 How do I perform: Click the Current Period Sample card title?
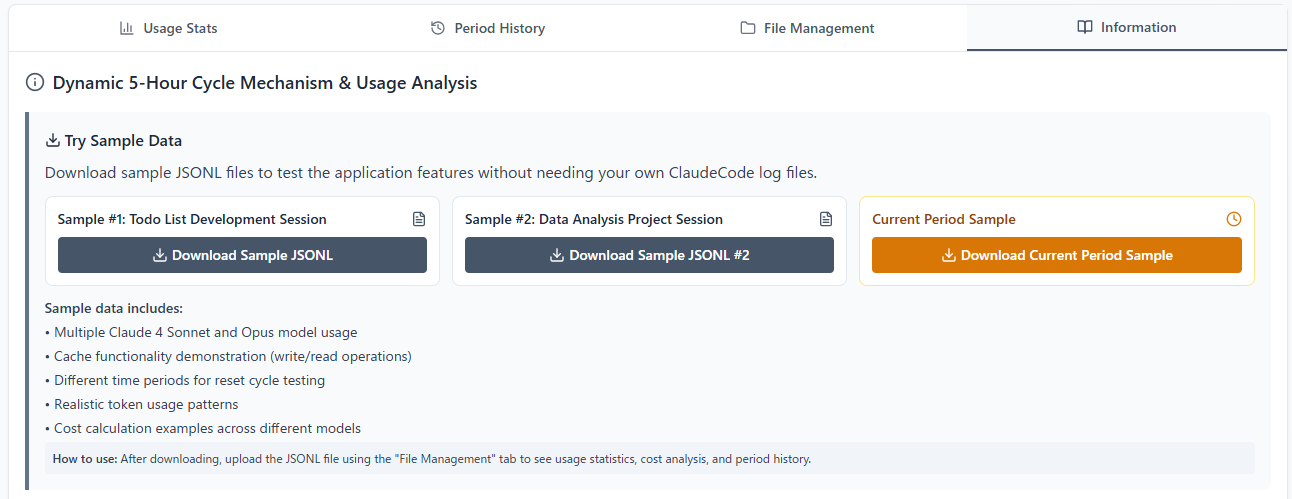tap(943, 219)
